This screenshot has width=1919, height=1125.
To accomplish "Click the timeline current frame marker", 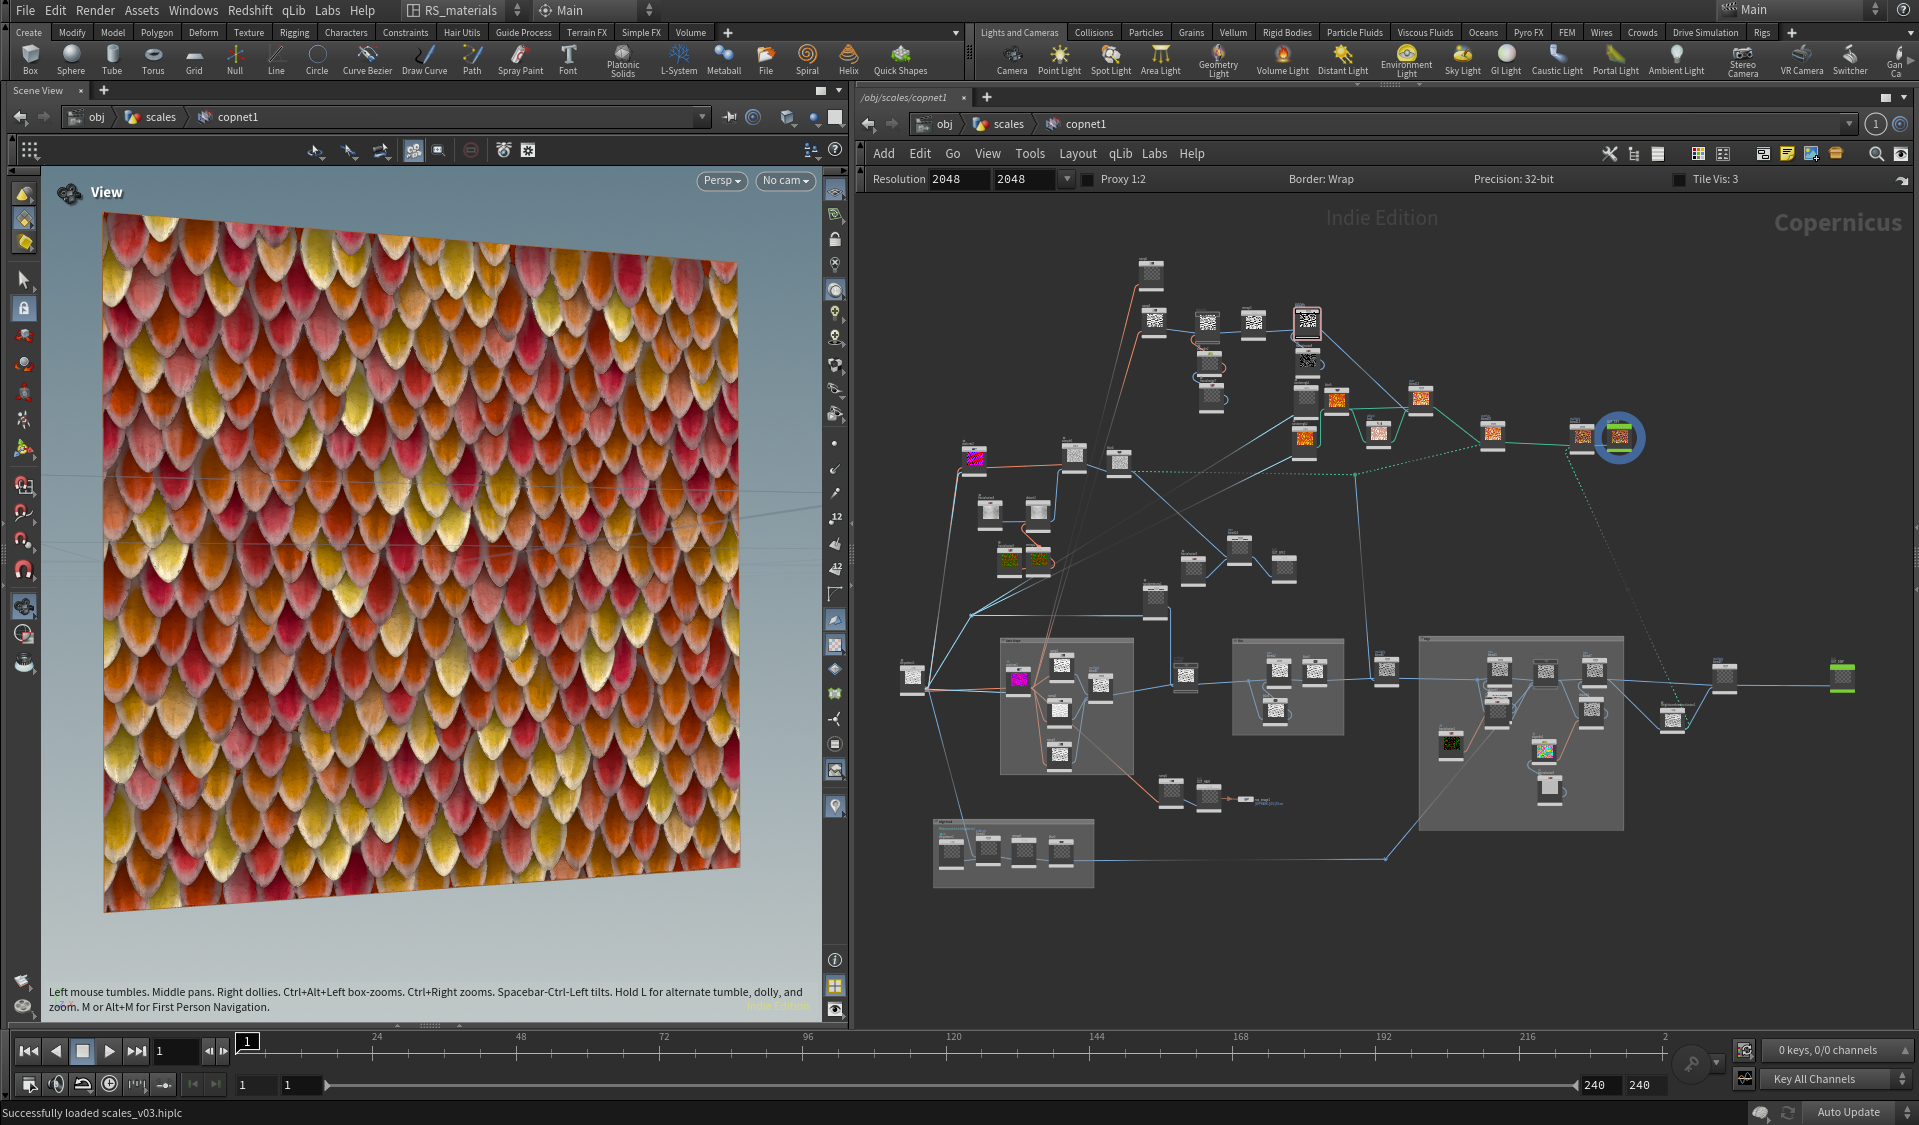I will pos(248,1042).
